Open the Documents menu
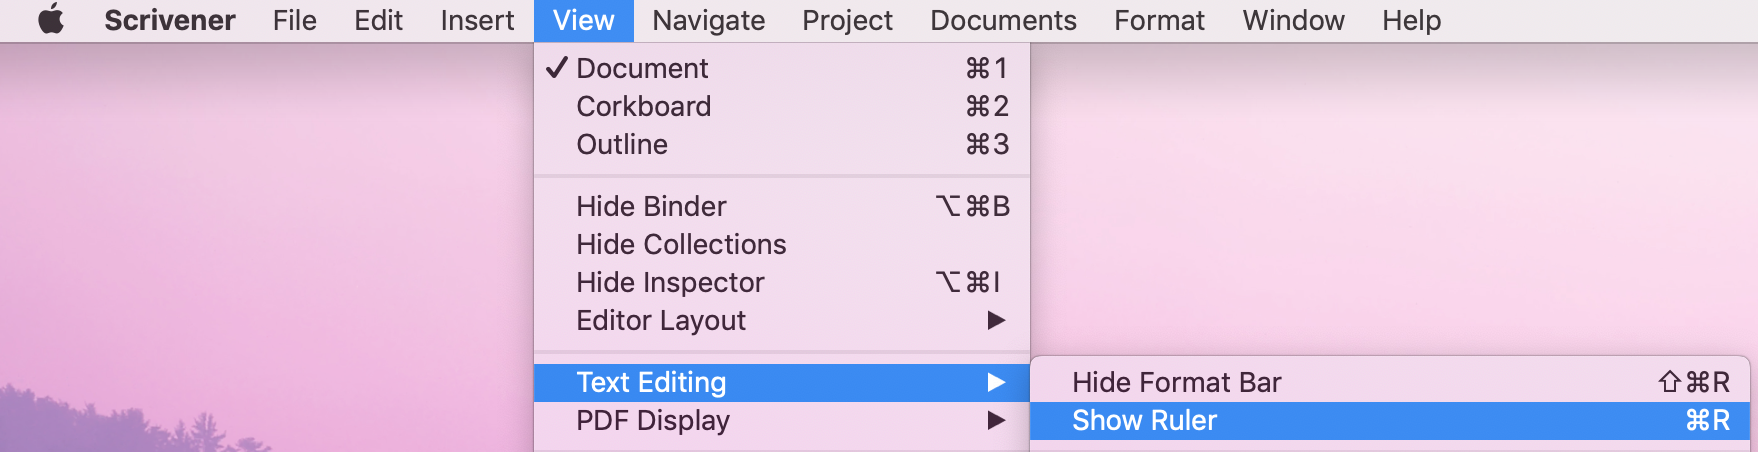 click(x=1003, y=20)
